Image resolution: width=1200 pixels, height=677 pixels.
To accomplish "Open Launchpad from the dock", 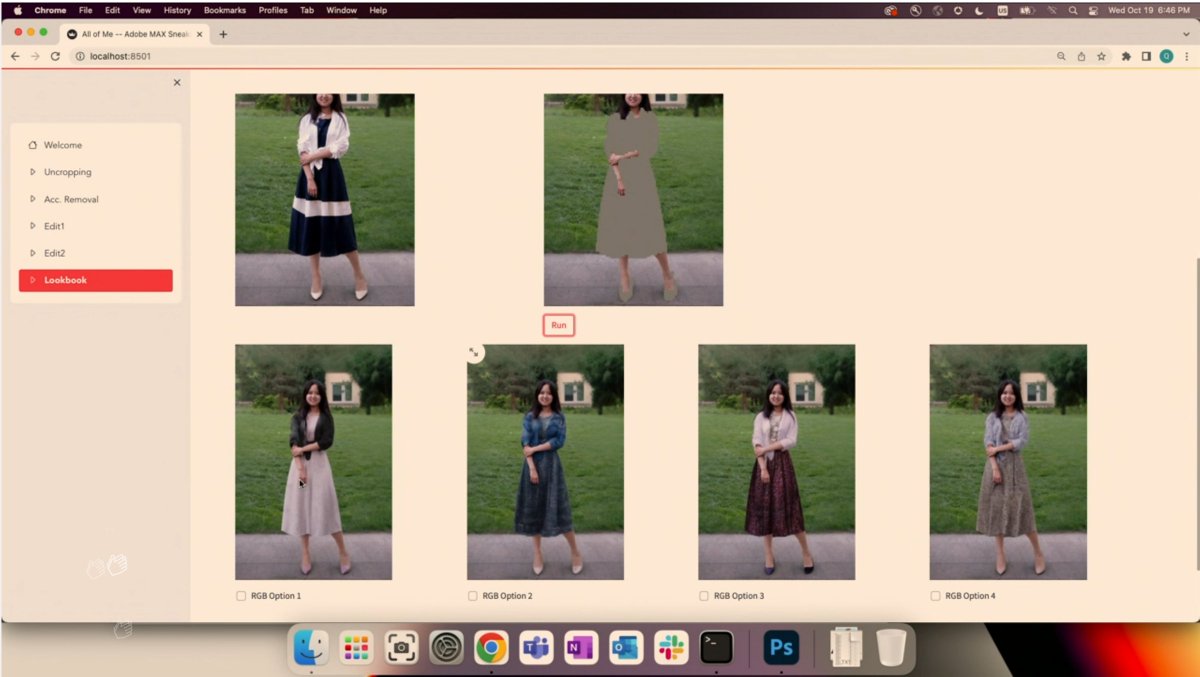I will coord(356,648).
